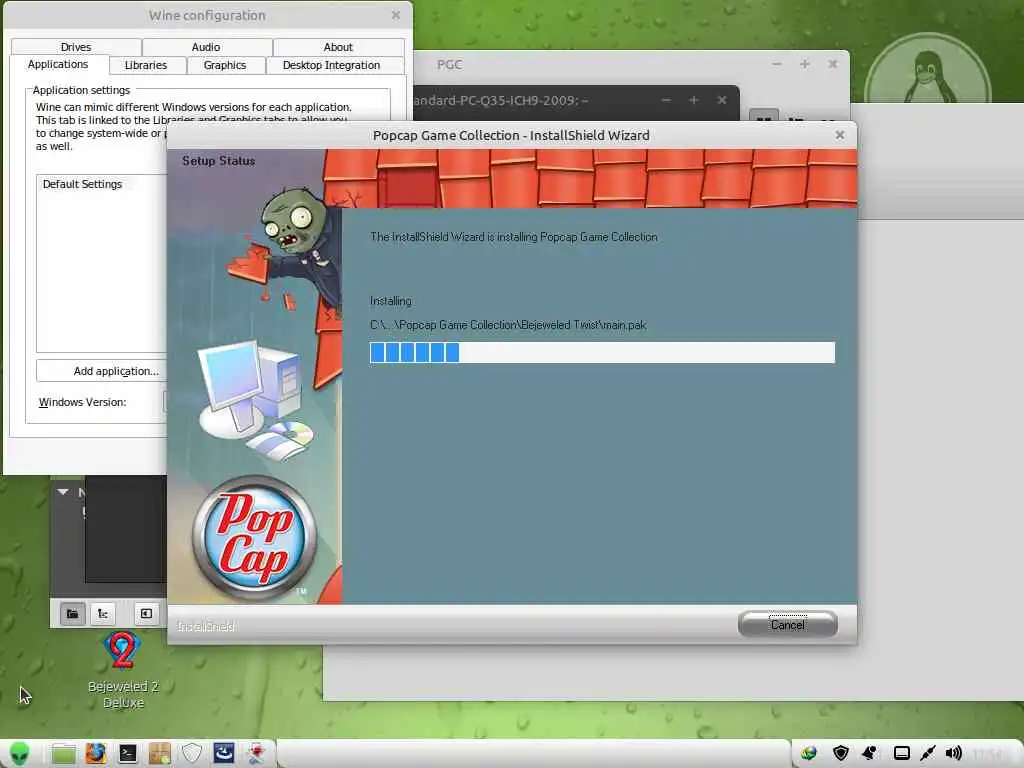
Task: Show places via the folder sidebar button
Action: [72, 613]
